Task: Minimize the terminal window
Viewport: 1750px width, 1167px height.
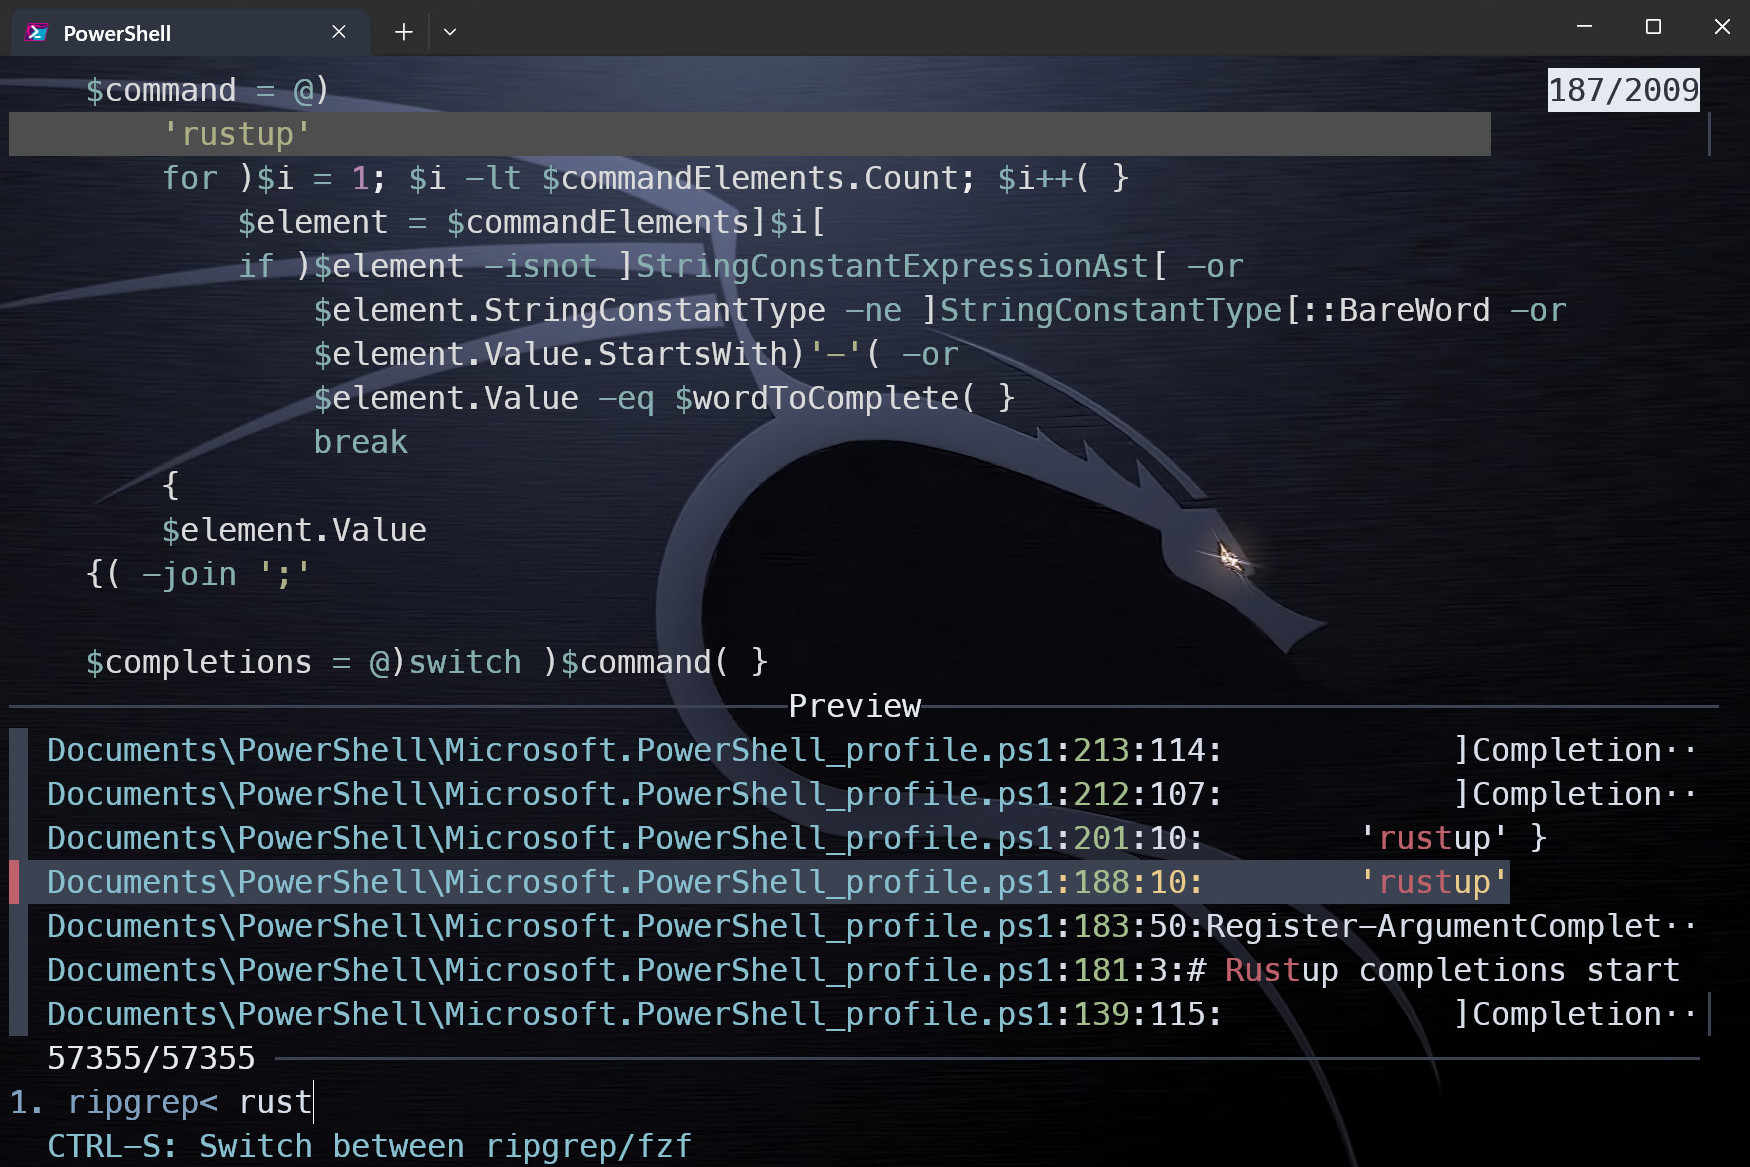Action: [x=1584, y=27]
